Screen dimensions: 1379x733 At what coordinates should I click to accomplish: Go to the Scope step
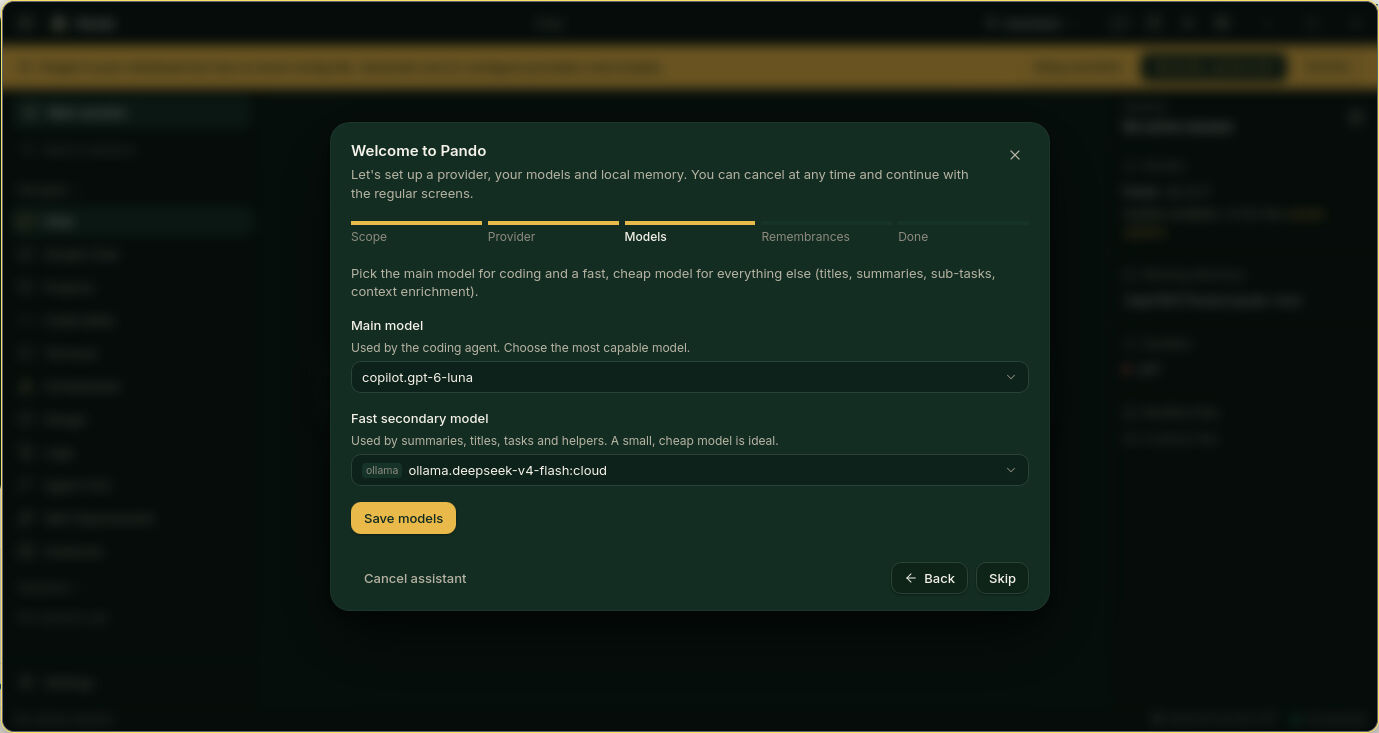tap(416, 233)
